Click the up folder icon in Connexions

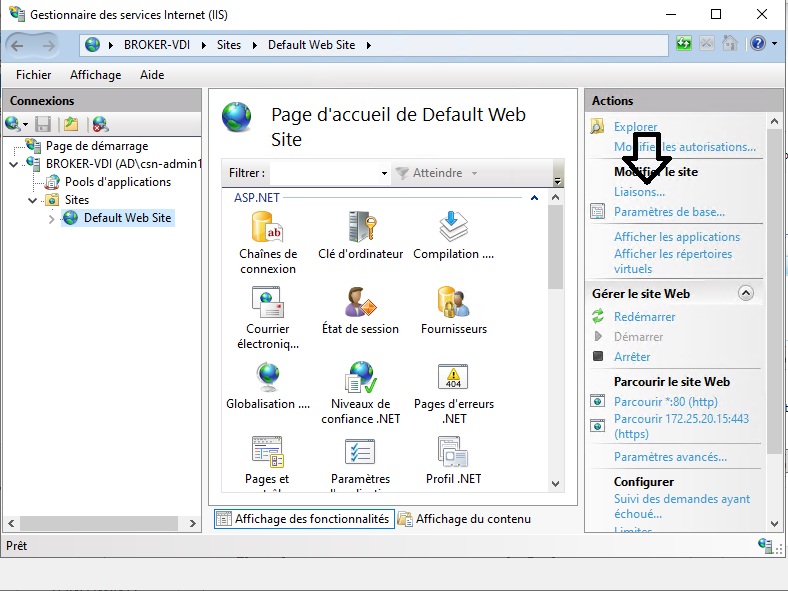pyautogui.click(x=71, y=124)
